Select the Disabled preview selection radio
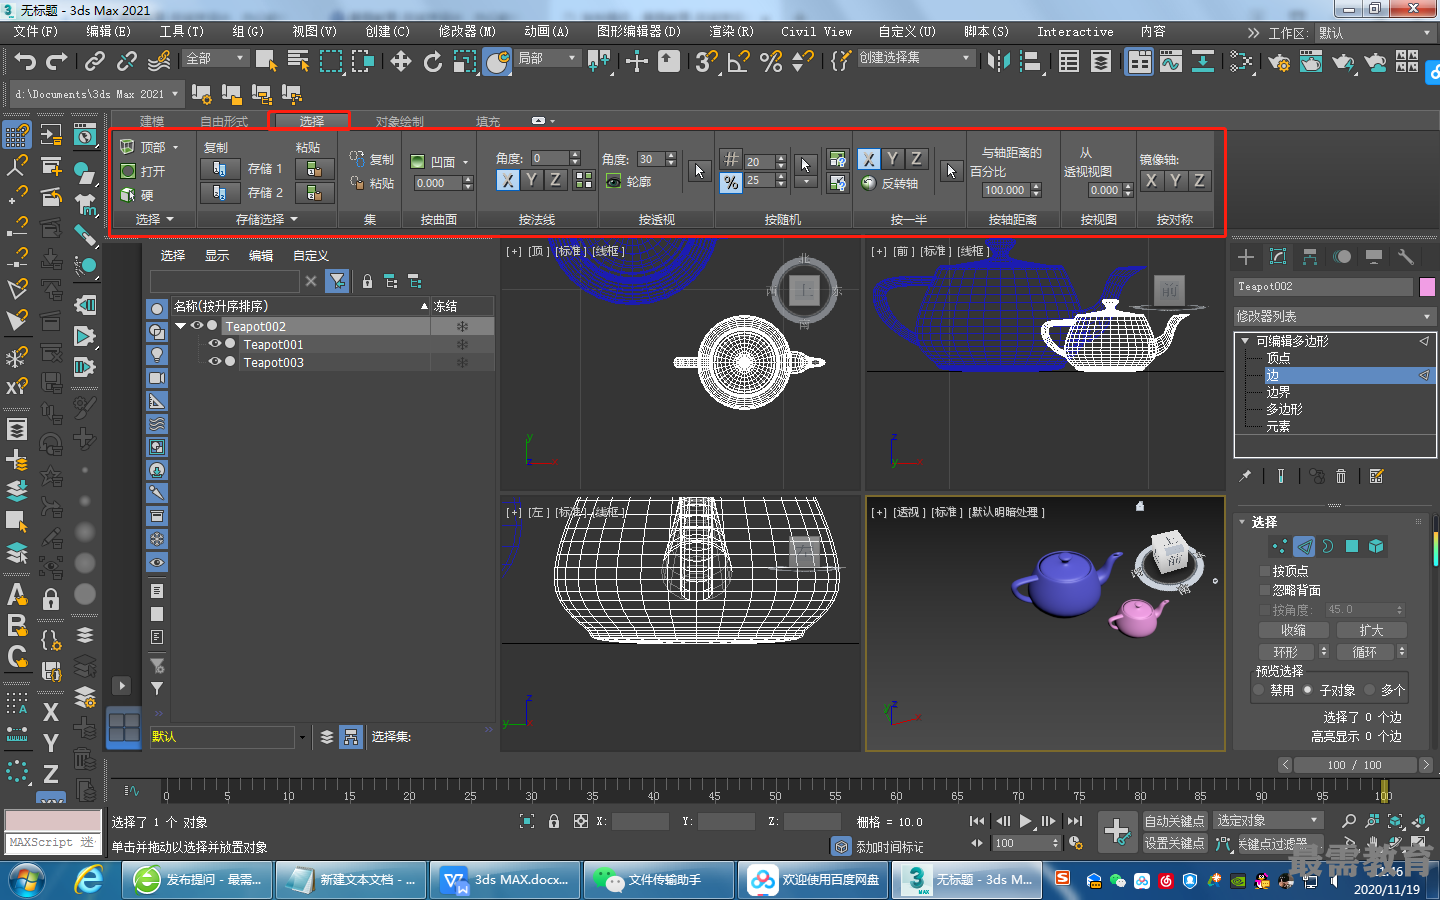The image size is (1440, 900). pos(1259,690)
